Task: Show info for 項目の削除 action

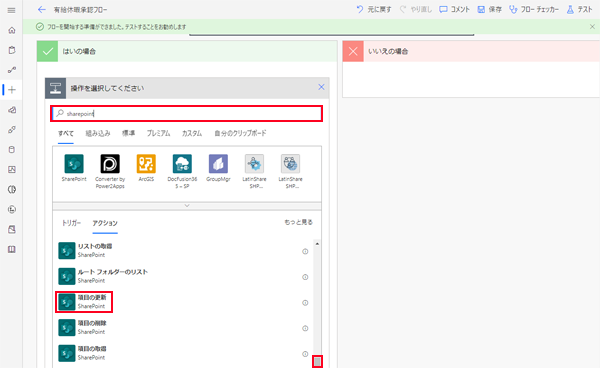Action: (x=305, y=328)
